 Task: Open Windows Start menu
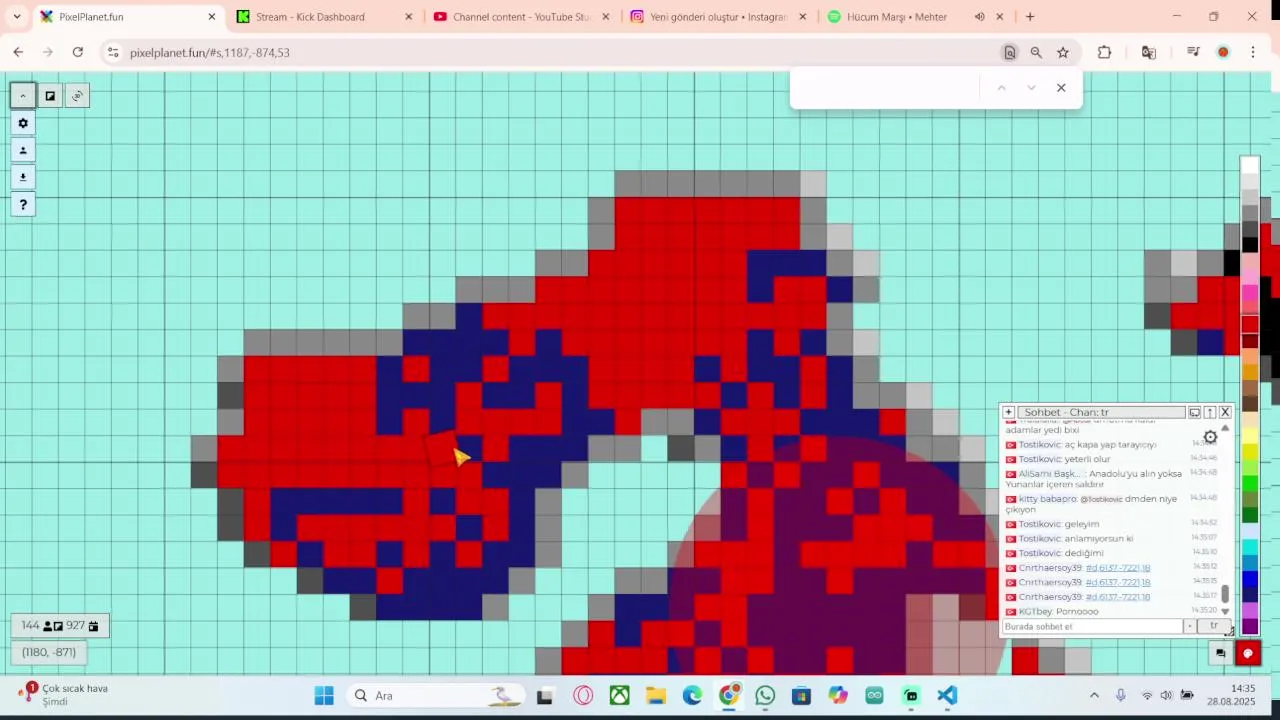tap(324, 695)
